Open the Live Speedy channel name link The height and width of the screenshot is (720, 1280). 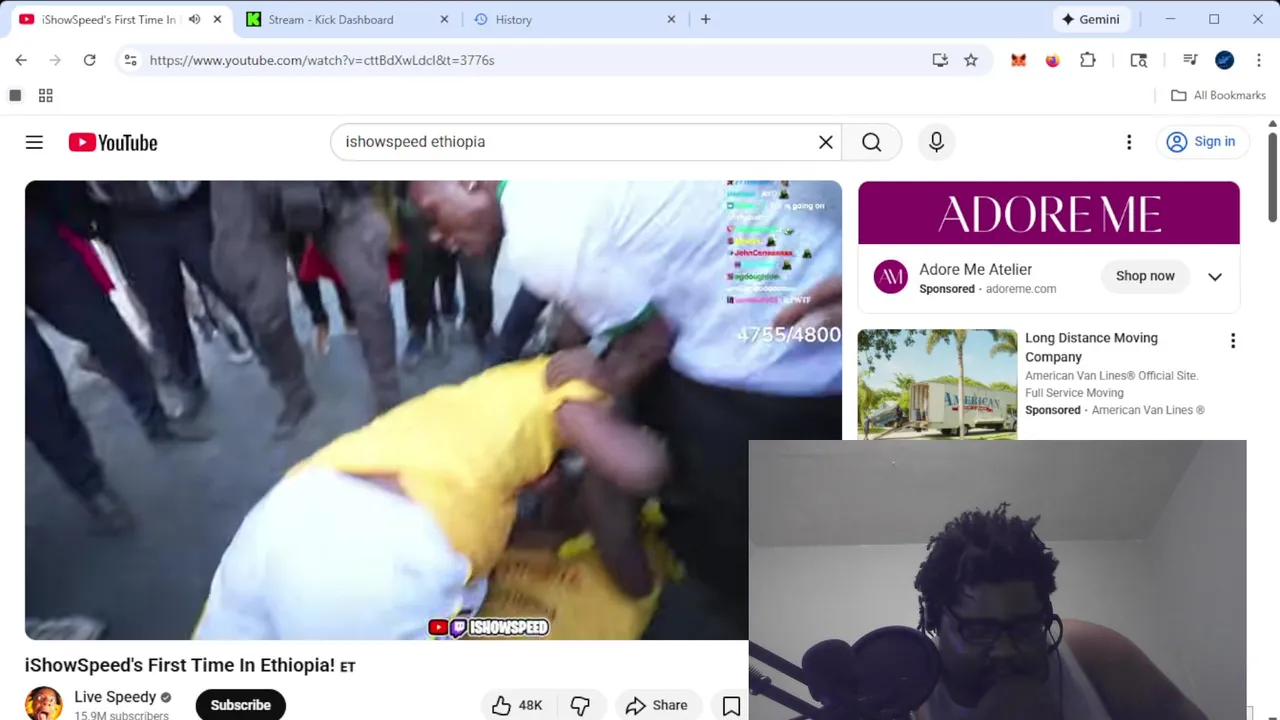coord(115,697)
